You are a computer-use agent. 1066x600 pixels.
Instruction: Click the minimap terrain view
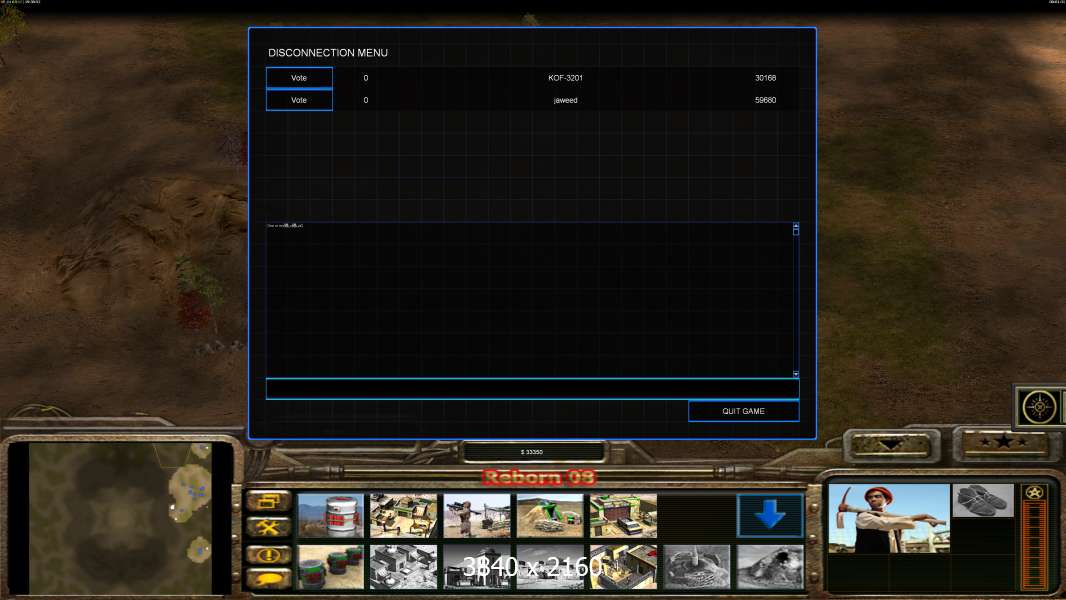coord(120,518)
